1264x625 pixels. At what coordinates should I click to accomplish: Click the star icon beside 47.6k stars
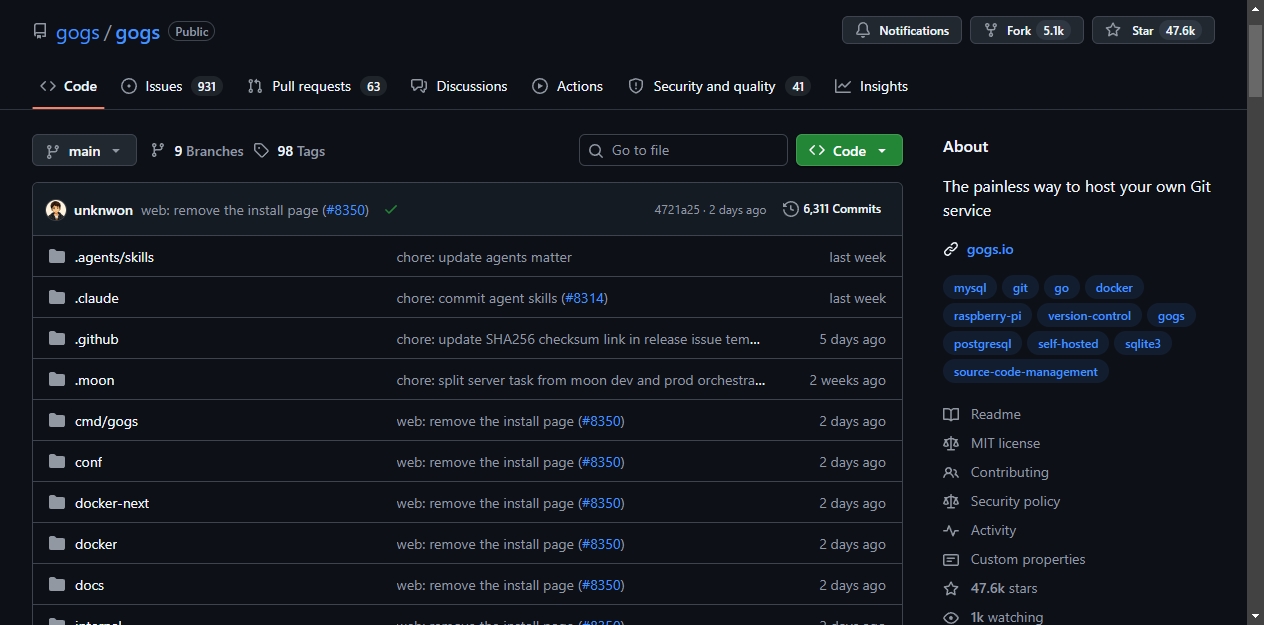pyautogui.click(x=951, y=588)
